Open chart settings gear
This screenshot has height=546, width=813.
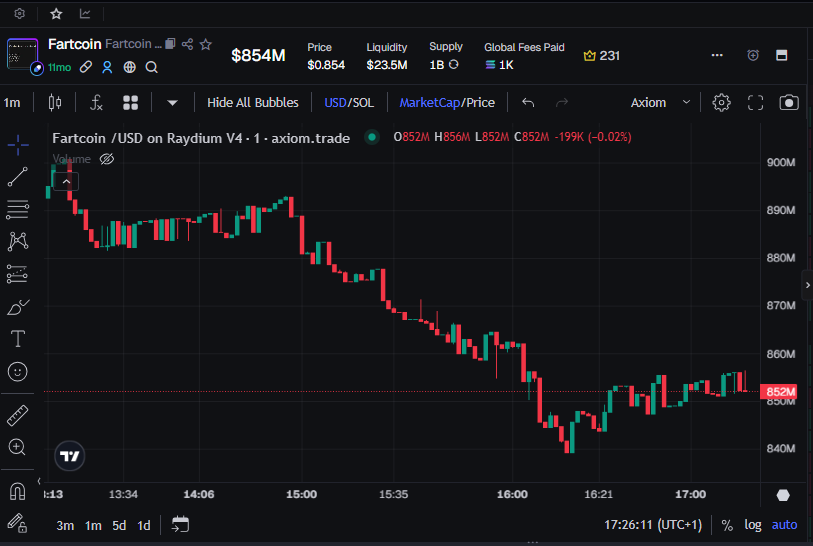tap(721, 103)
